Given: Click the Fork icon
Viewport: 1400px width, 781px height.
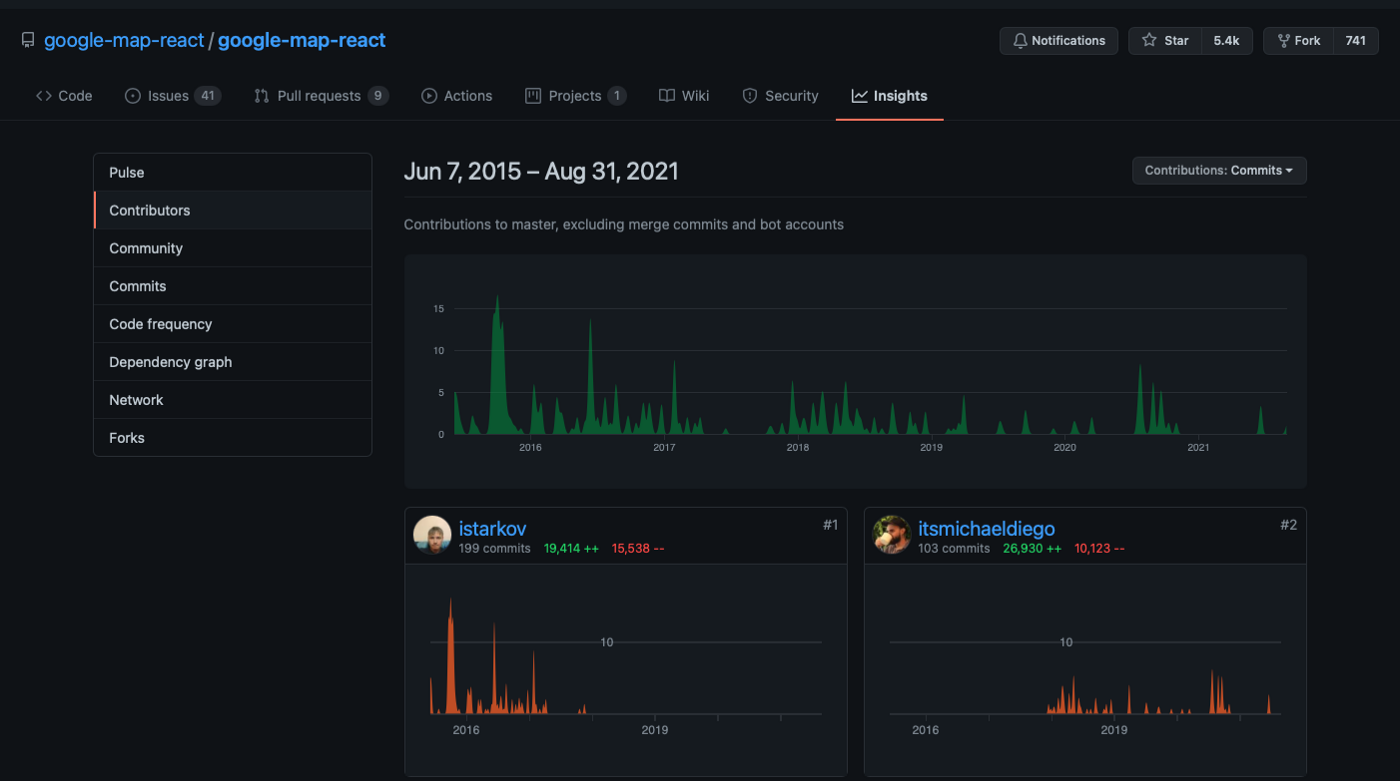Looking at the screenshot, I should tap(1283, 41).
